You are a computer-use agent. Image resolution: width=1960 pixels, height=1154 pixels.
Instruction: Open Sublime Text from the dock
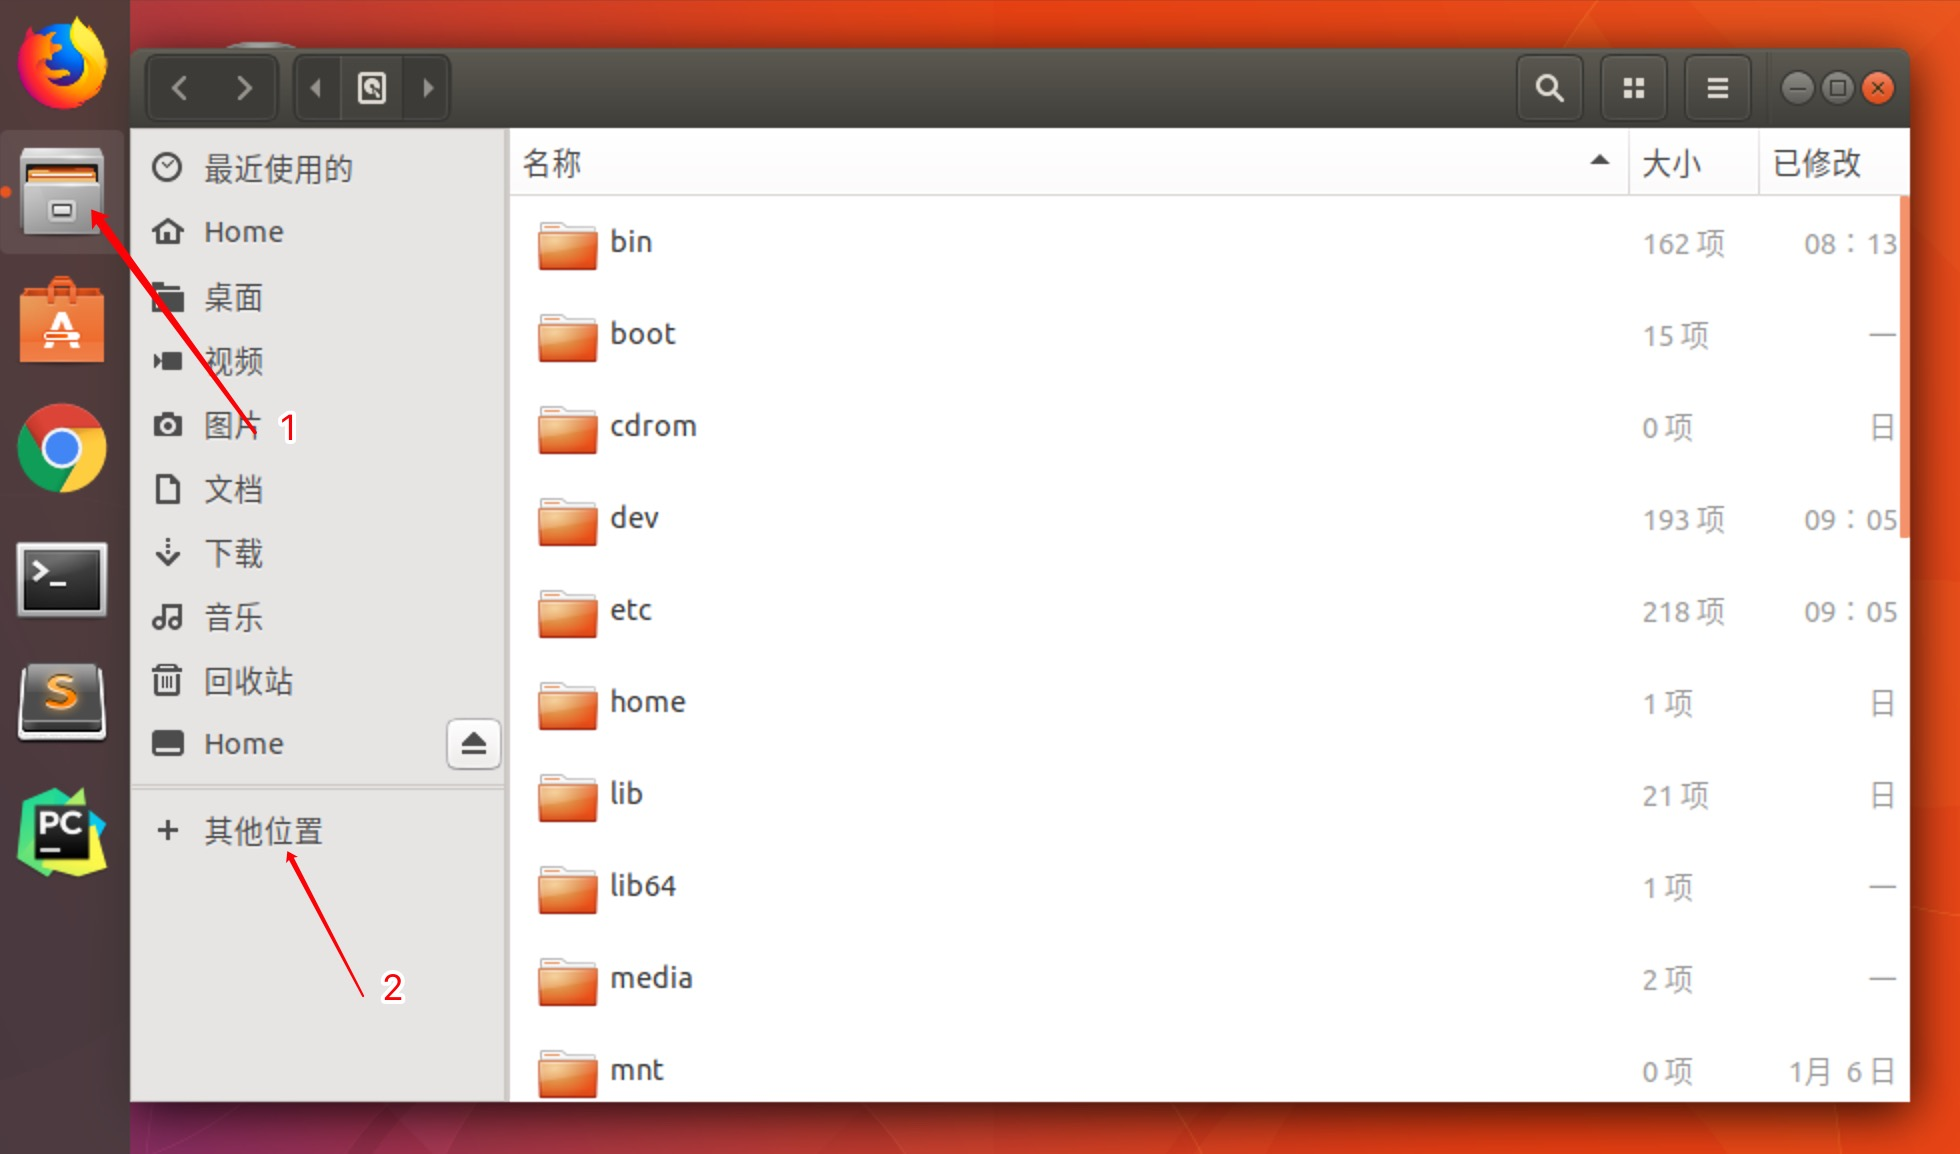[x=62, y=702]
